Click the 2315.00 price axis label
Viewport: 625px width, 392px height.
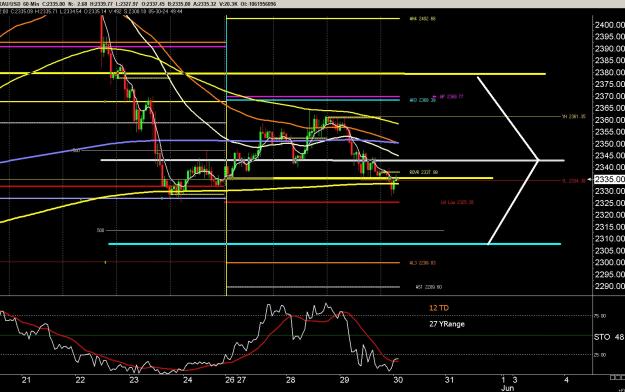click(609, 227)
